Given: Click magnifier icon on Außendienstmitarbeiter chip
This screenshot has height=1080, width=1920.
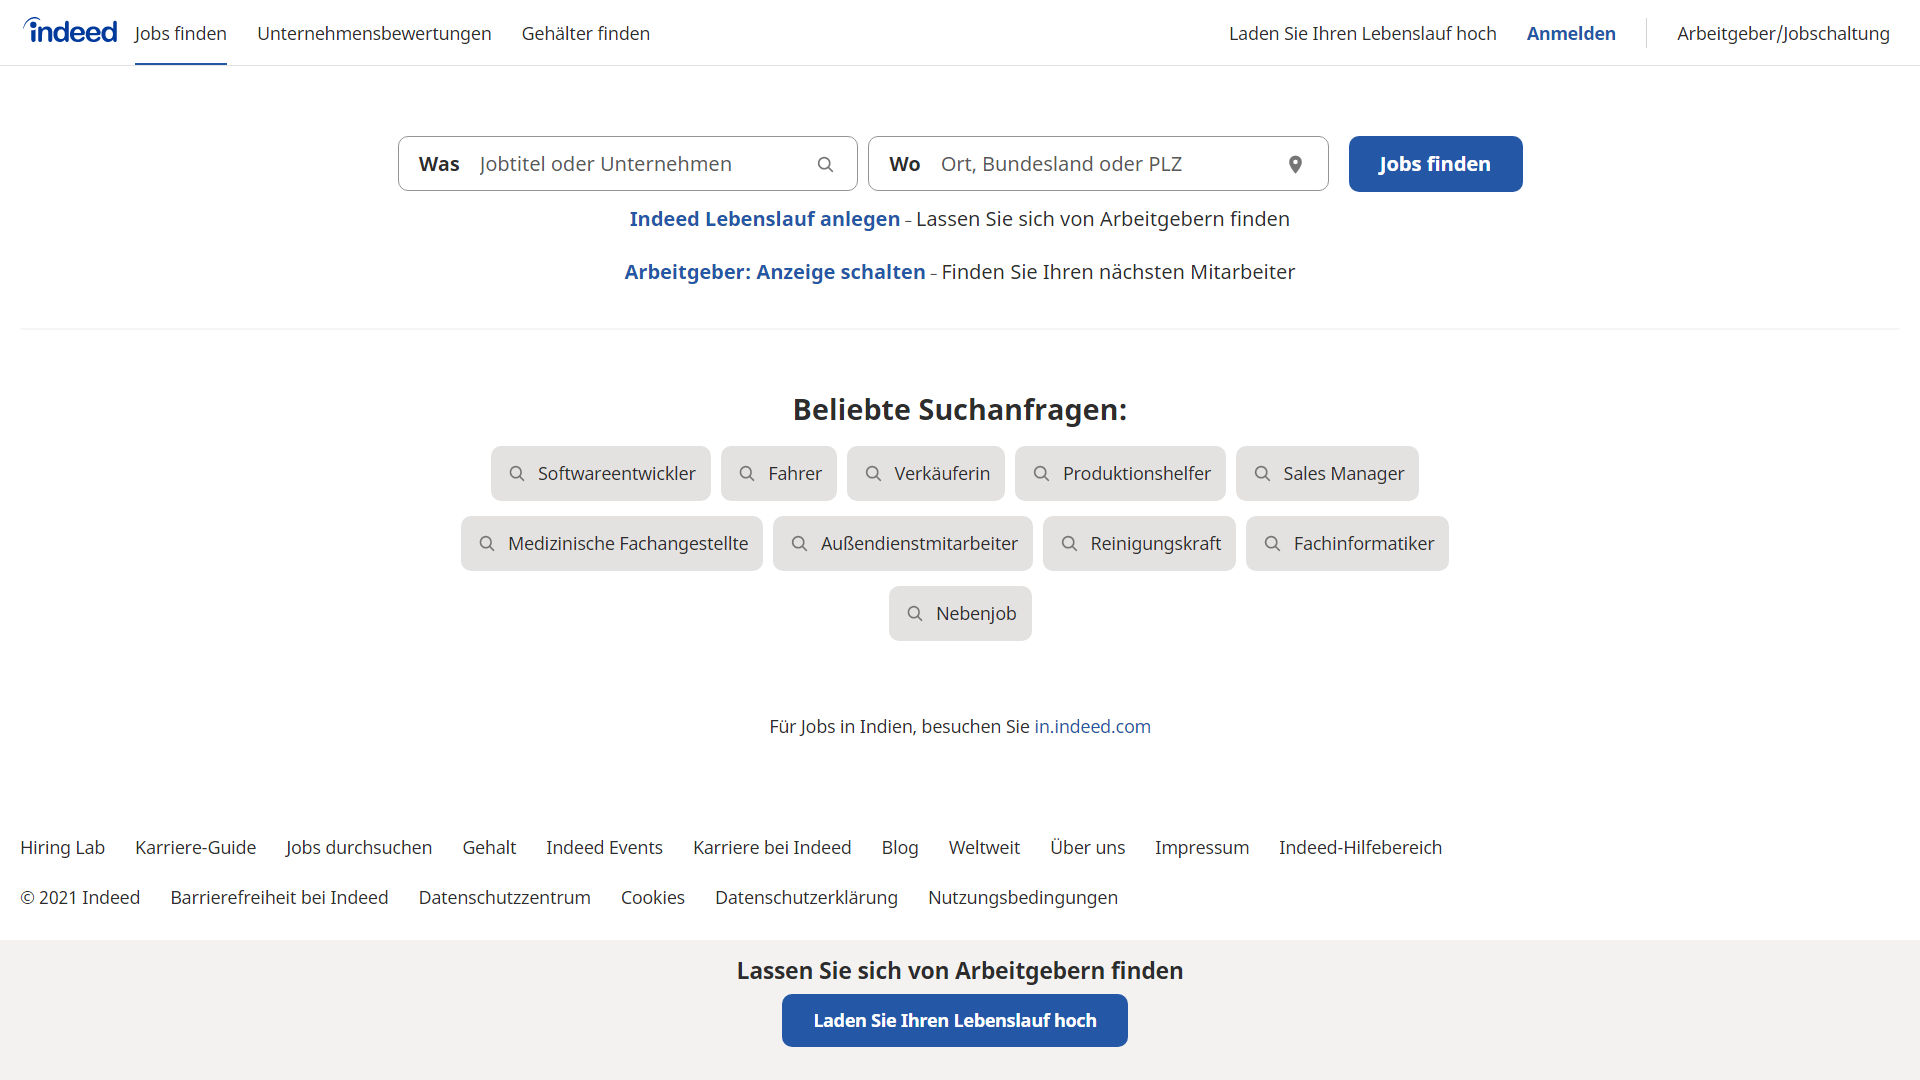Looking at the screenshot, I should click(x=799, y=544).
